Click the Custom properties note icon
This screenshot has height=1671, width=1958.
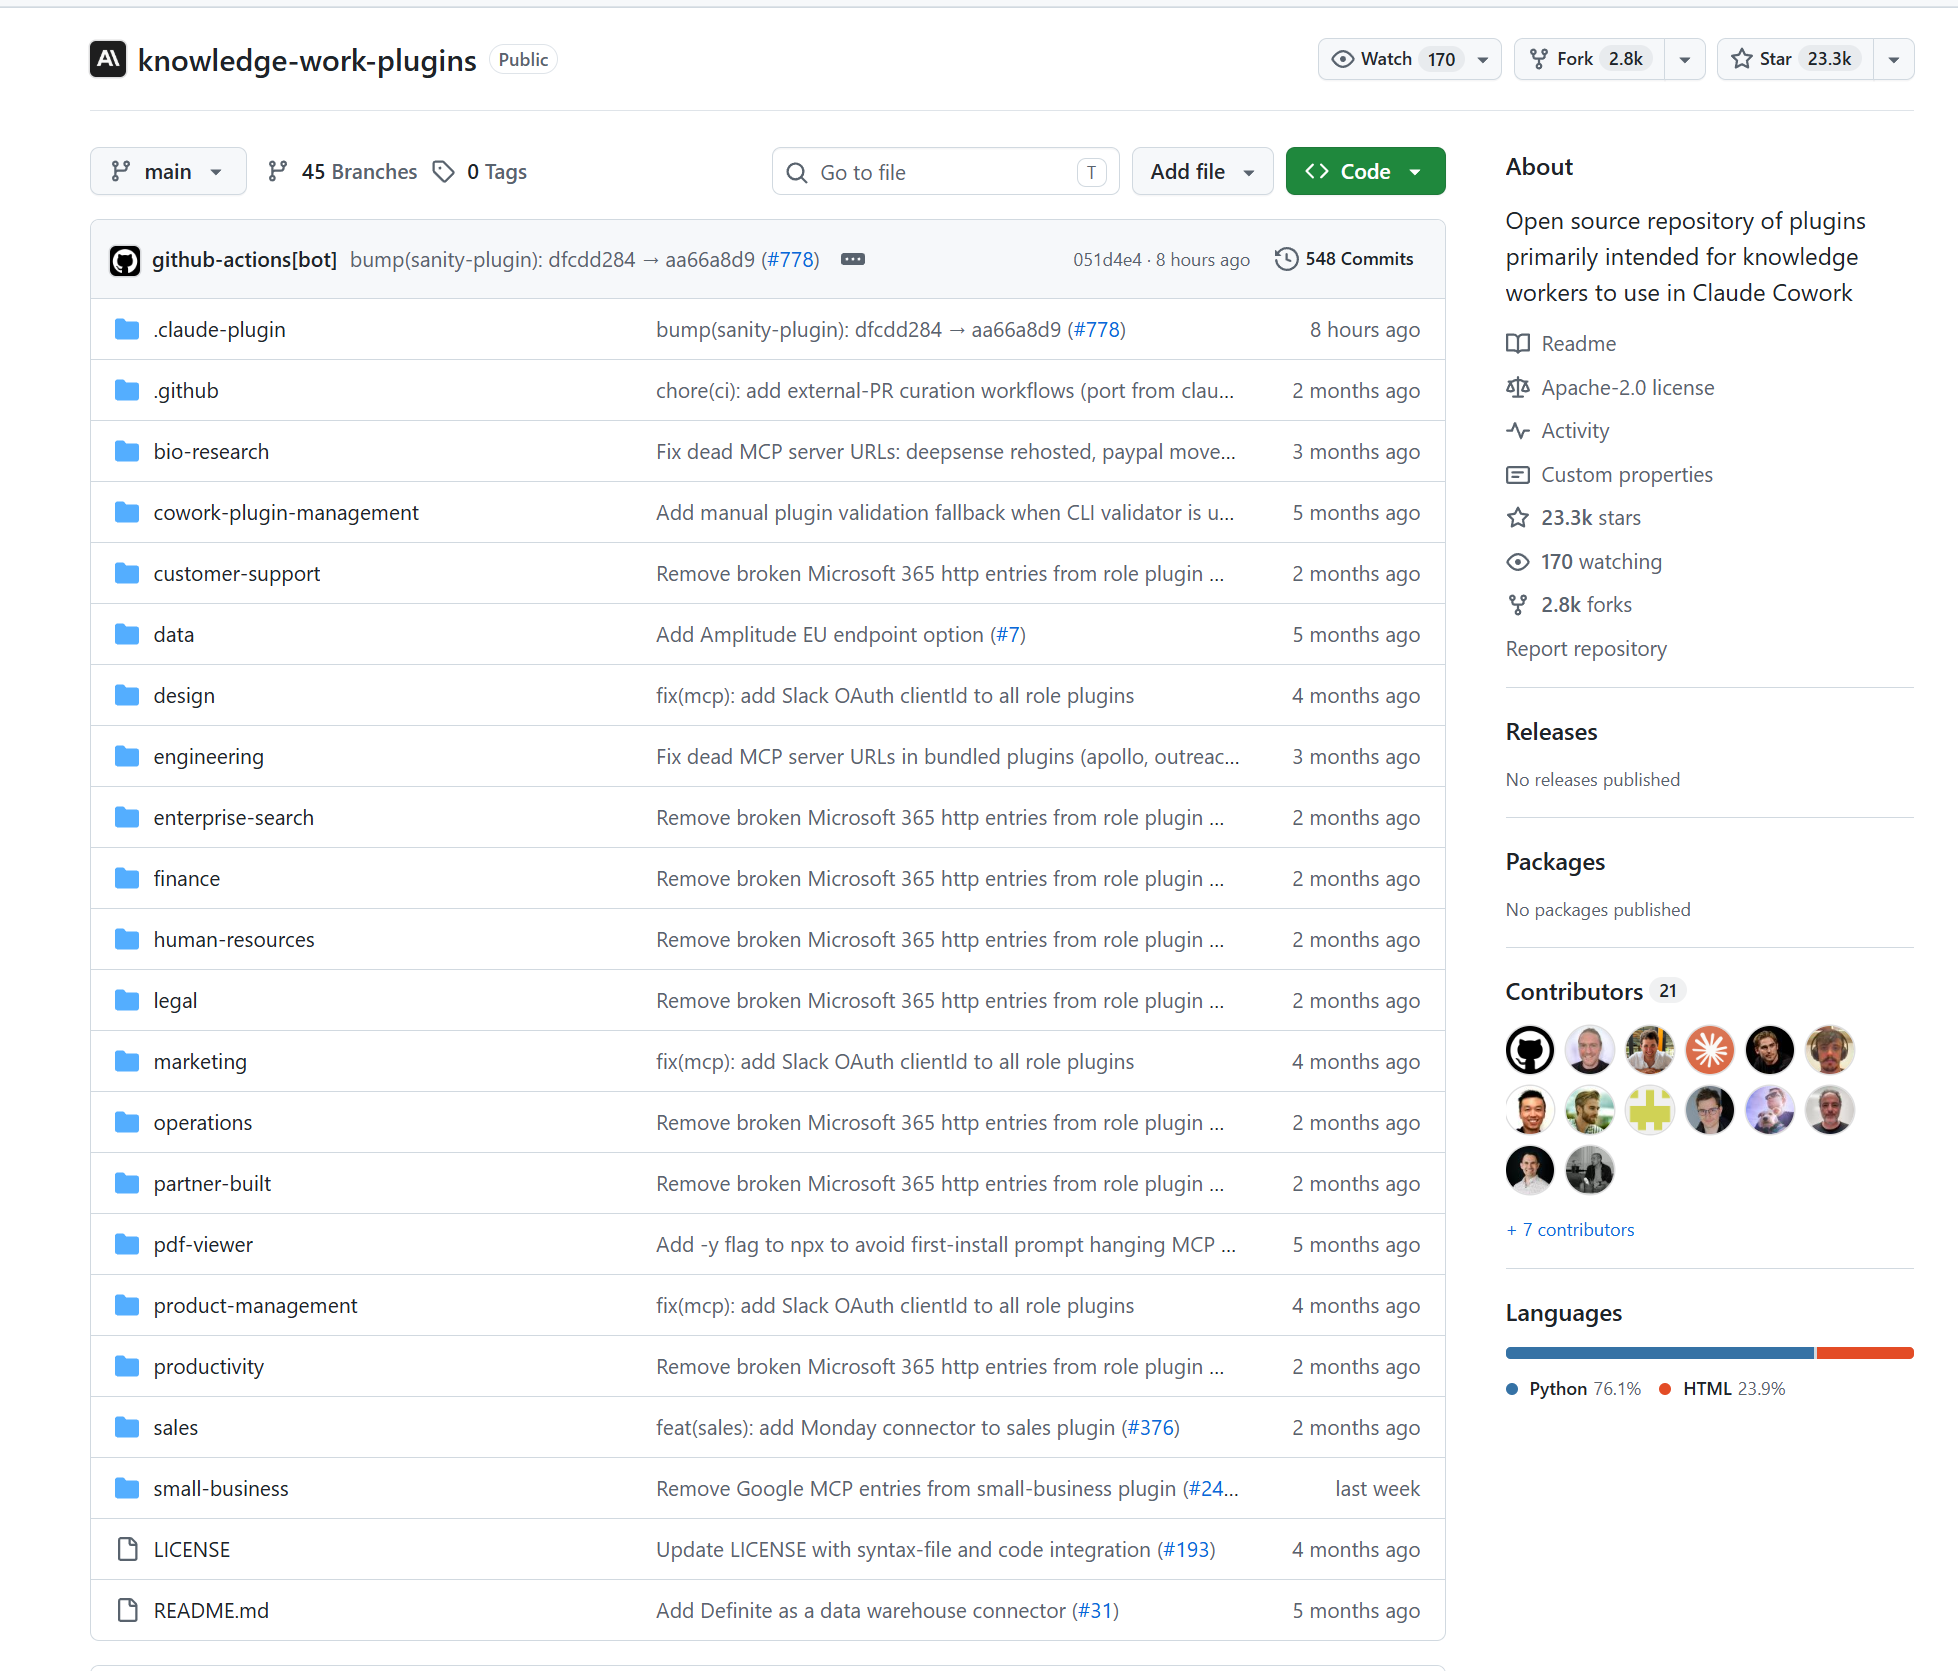point(1518,475)
